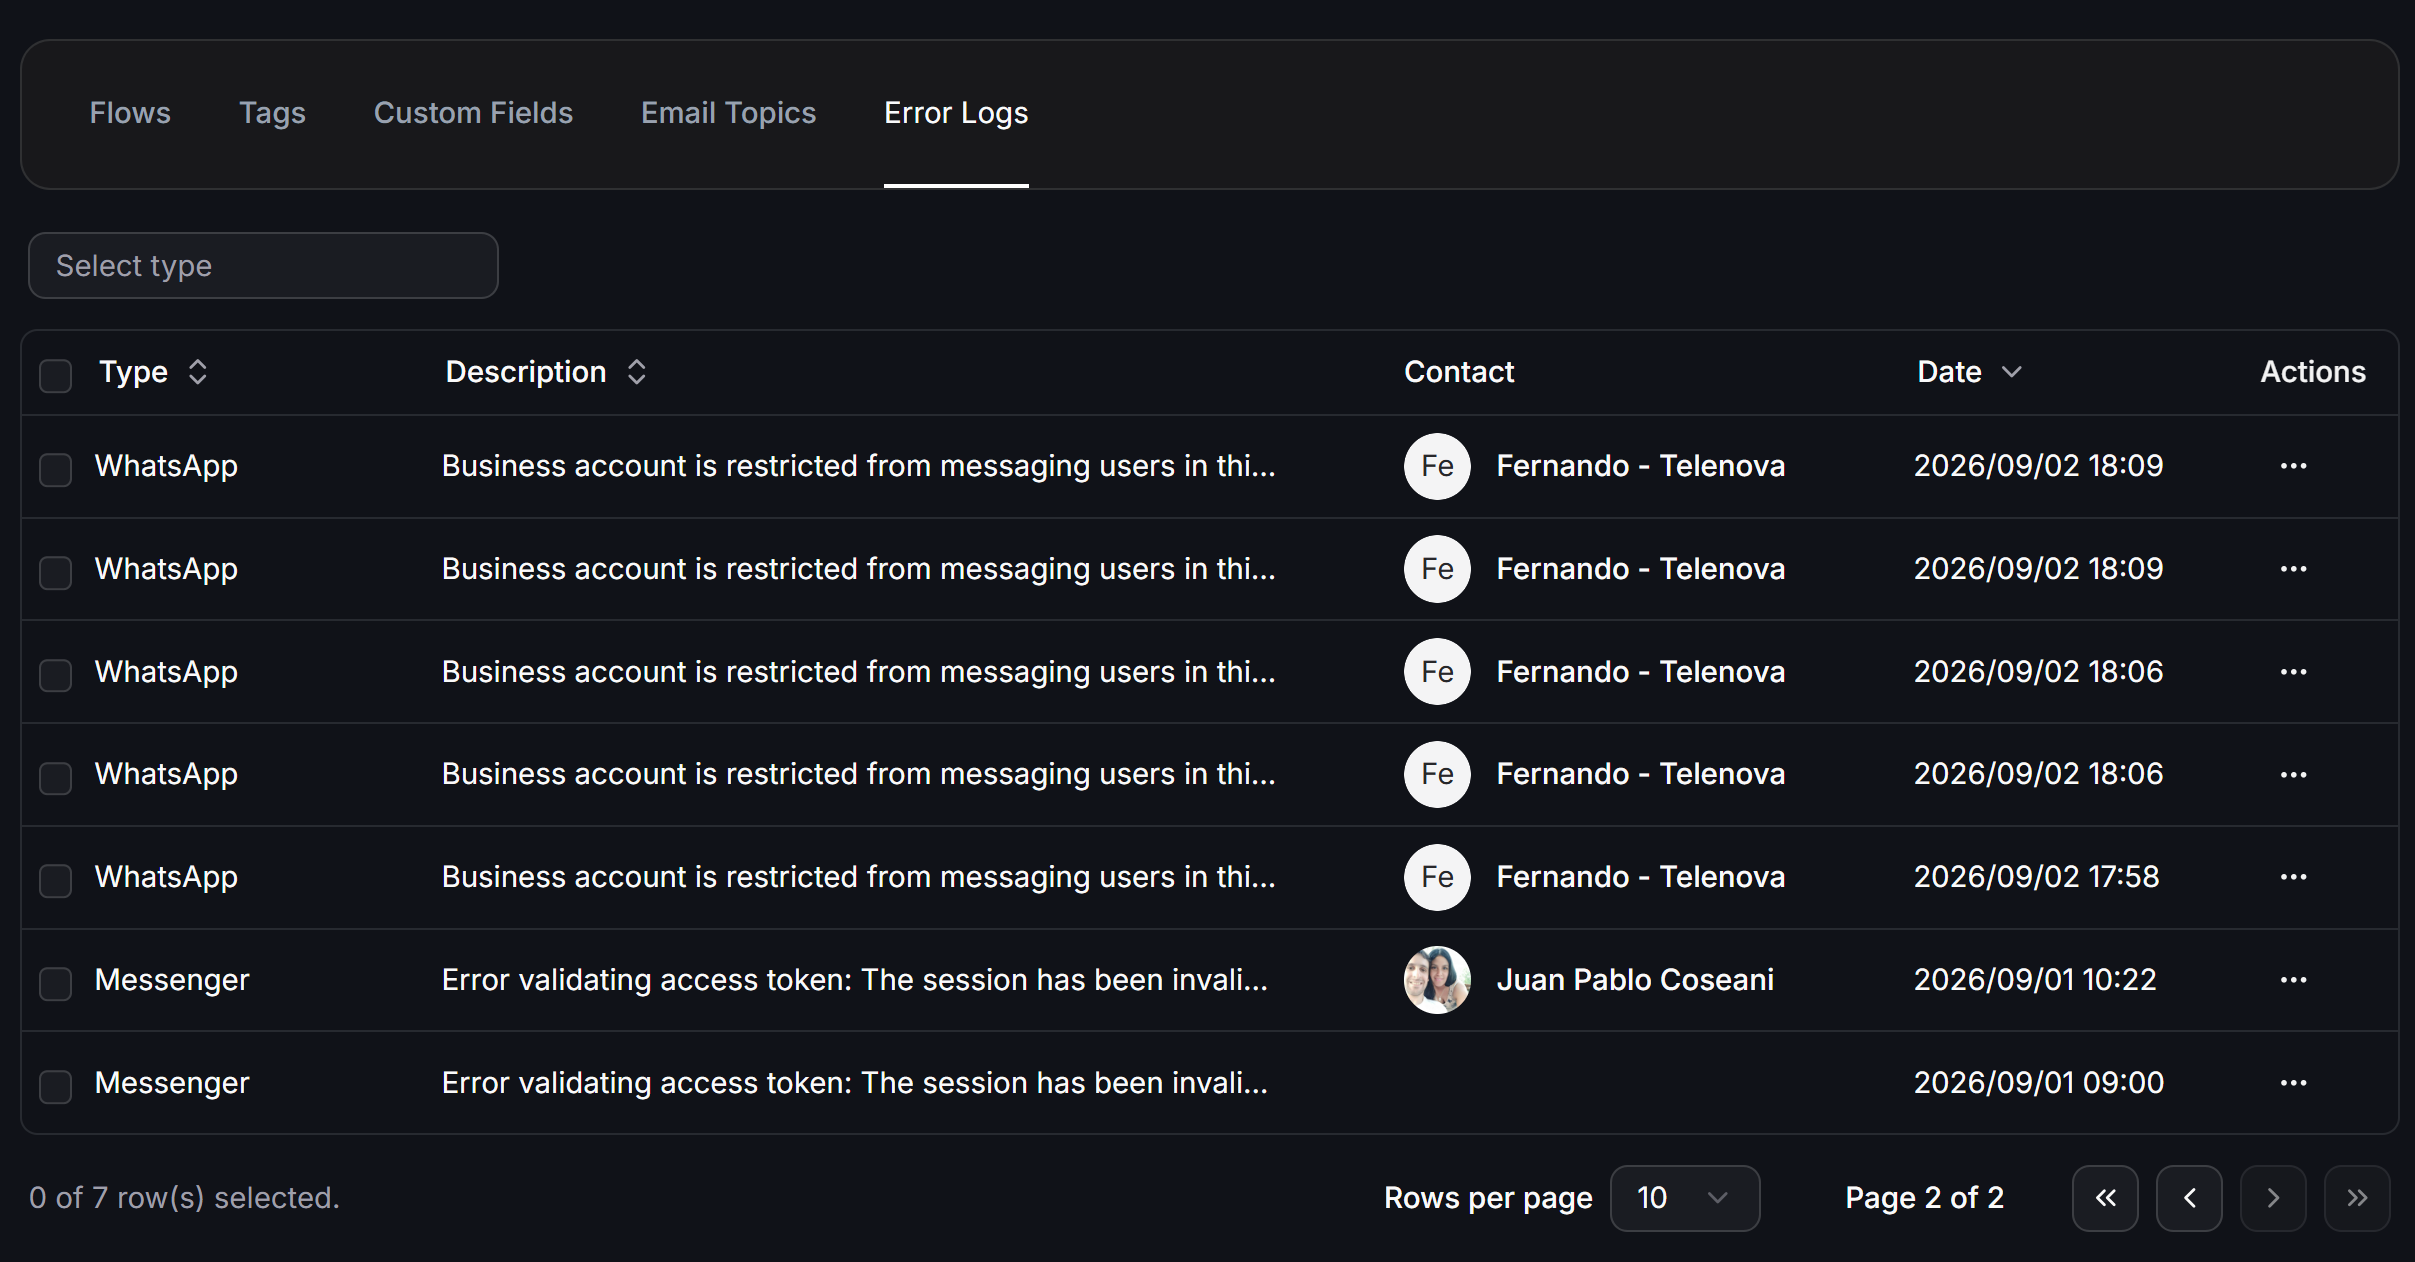Select the Error Logs tab
Image resolution: width=2415 pixels, height=1262 pixels.
coord(956,113)
